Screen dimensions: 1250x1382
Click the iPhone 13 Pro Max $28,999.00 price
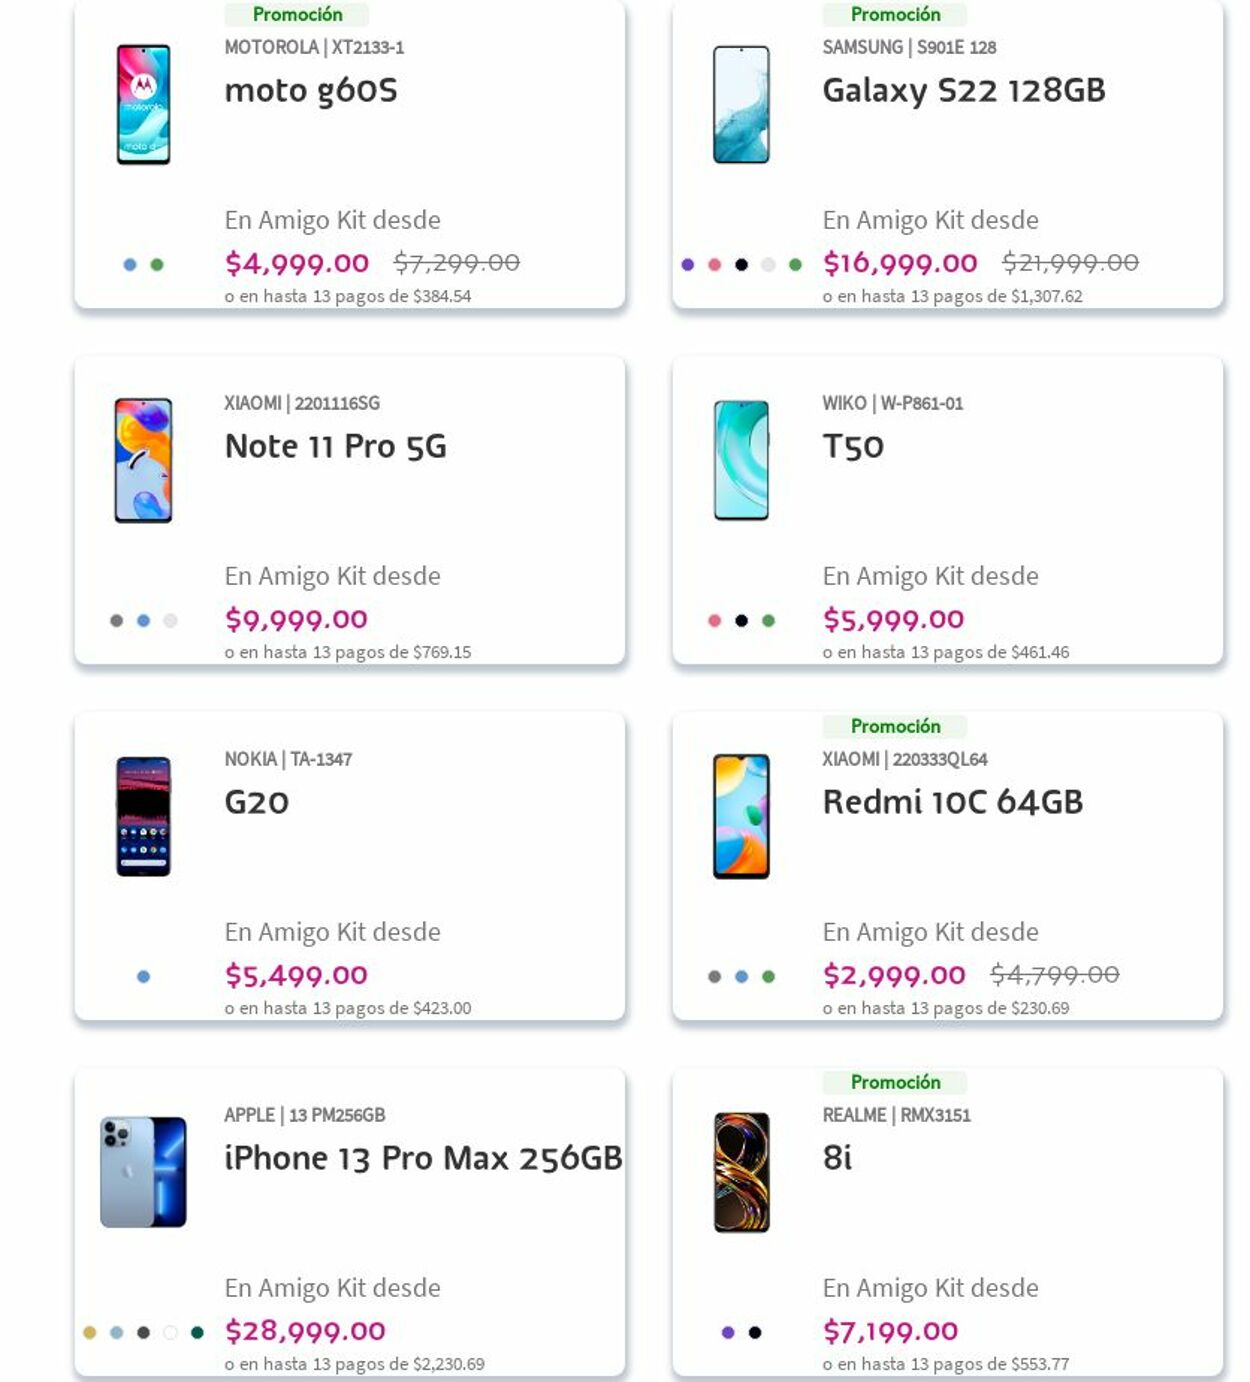(305, 1331)
